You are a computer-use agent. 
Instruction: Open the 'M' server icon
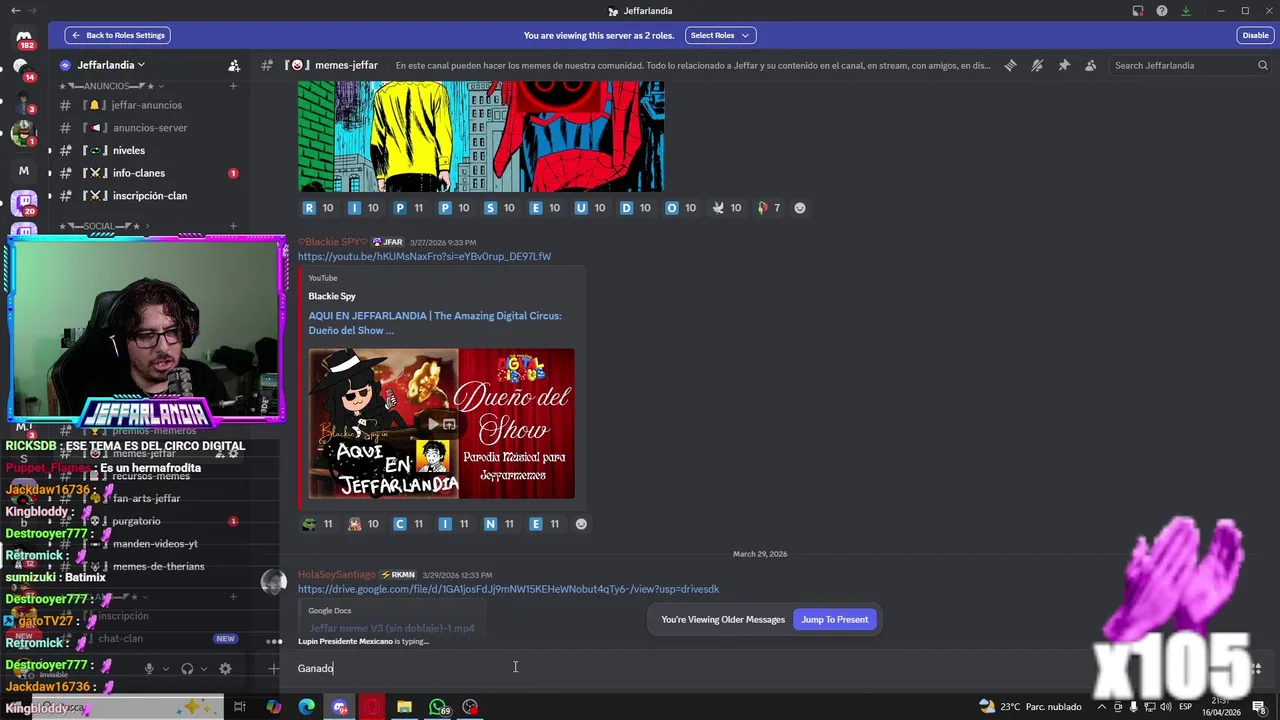pos(24,171)
